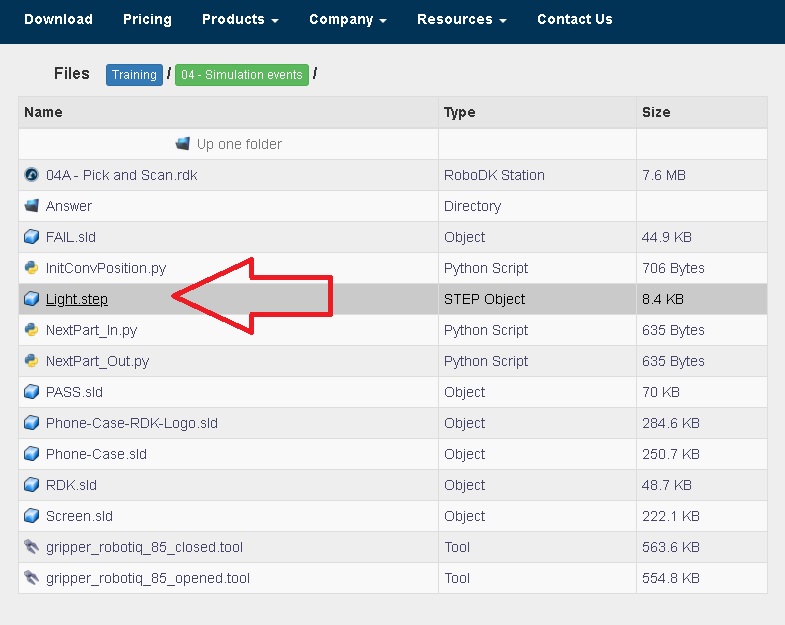Click the Python icon beside NextPart_Out.py
Image resolution: width=785 pixels, height=625 pixels.
31,361
